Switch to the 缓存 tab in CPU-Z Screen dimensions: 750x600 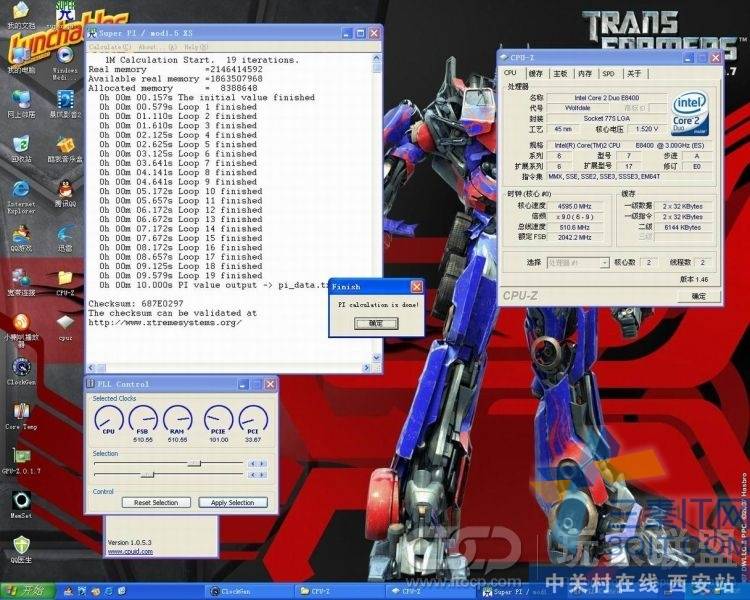point(536,74)
